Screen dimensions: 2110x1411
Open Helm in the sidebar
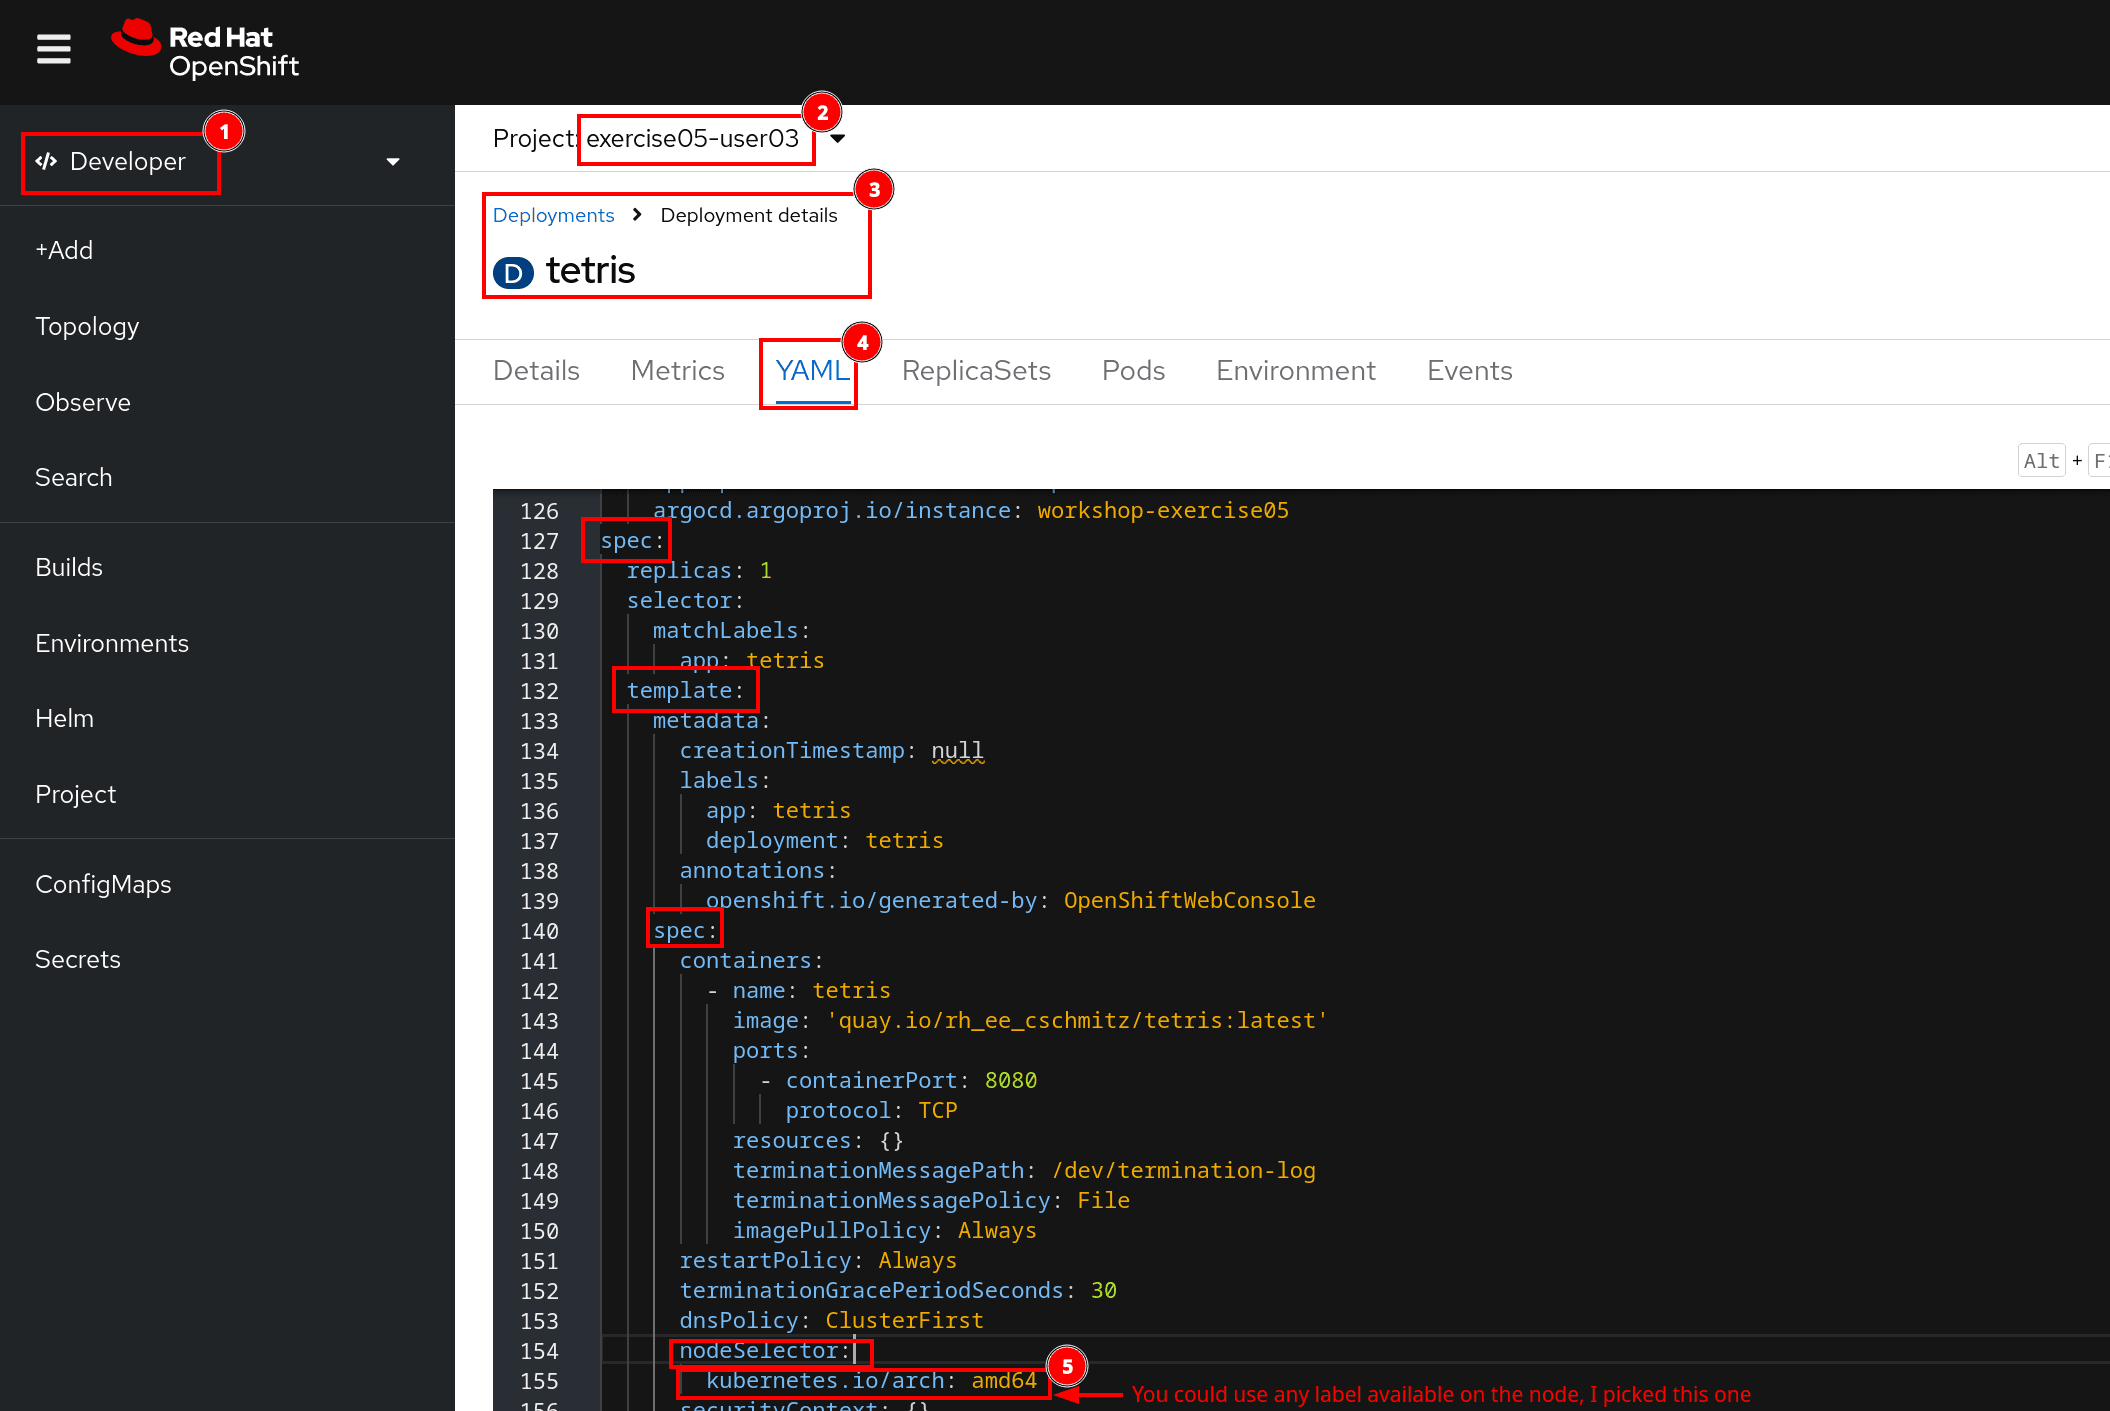click(x=64, y=718)
